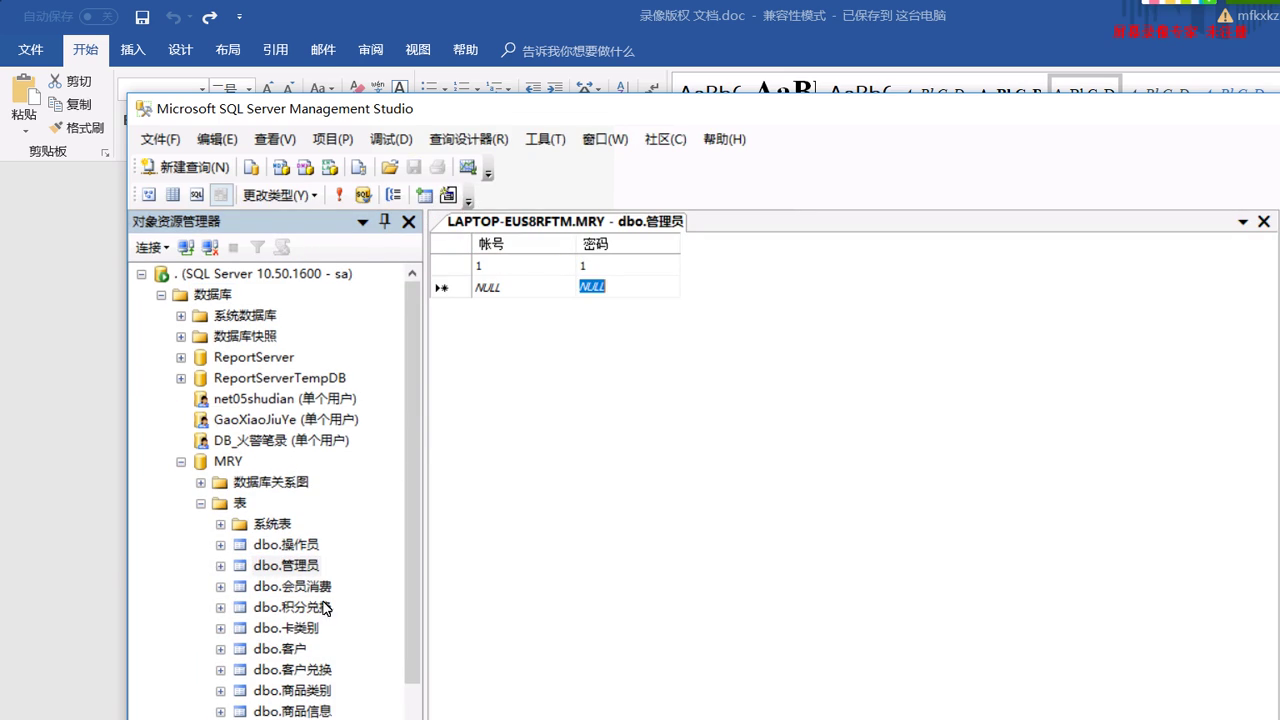
Task: Expand the 系统数据库 folder
Action: pyautogui.click(x=181, y=316)
